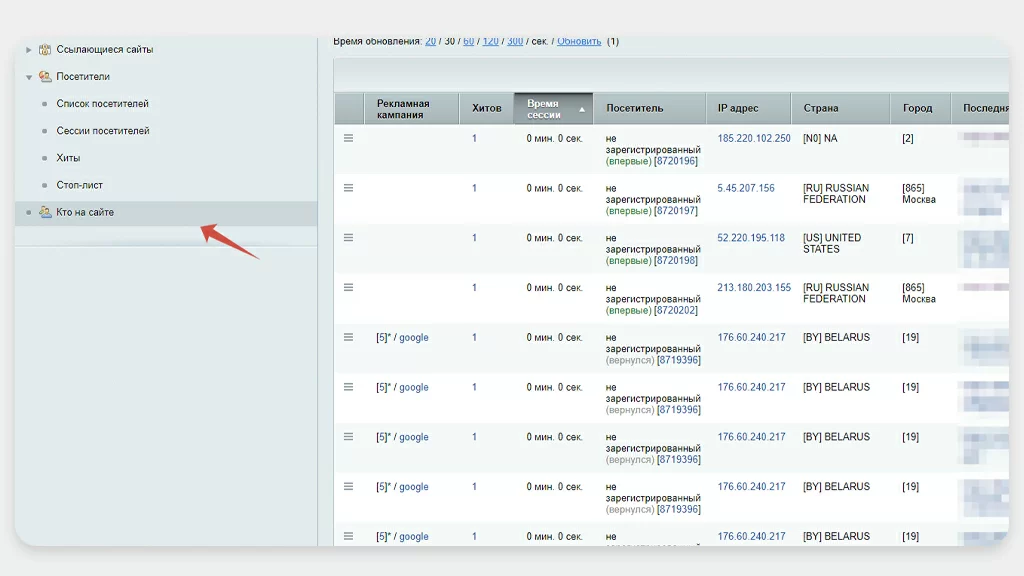Click the Ссылающиеся сайты sidebar icon

(45, 49)
